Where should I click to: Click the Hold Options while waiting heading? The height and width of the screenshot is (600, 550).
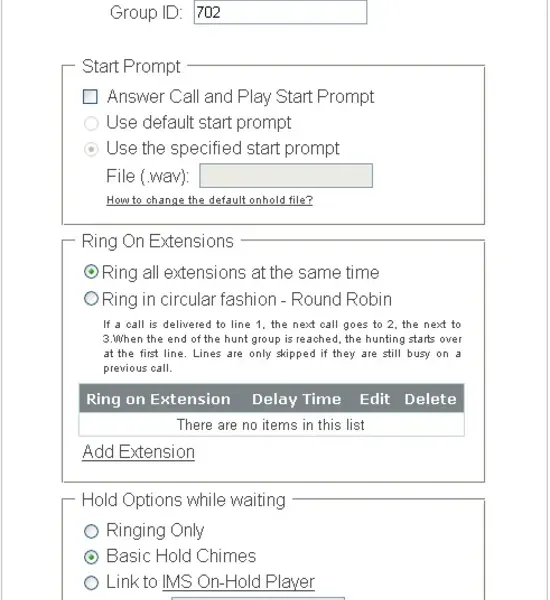point(184,500)
